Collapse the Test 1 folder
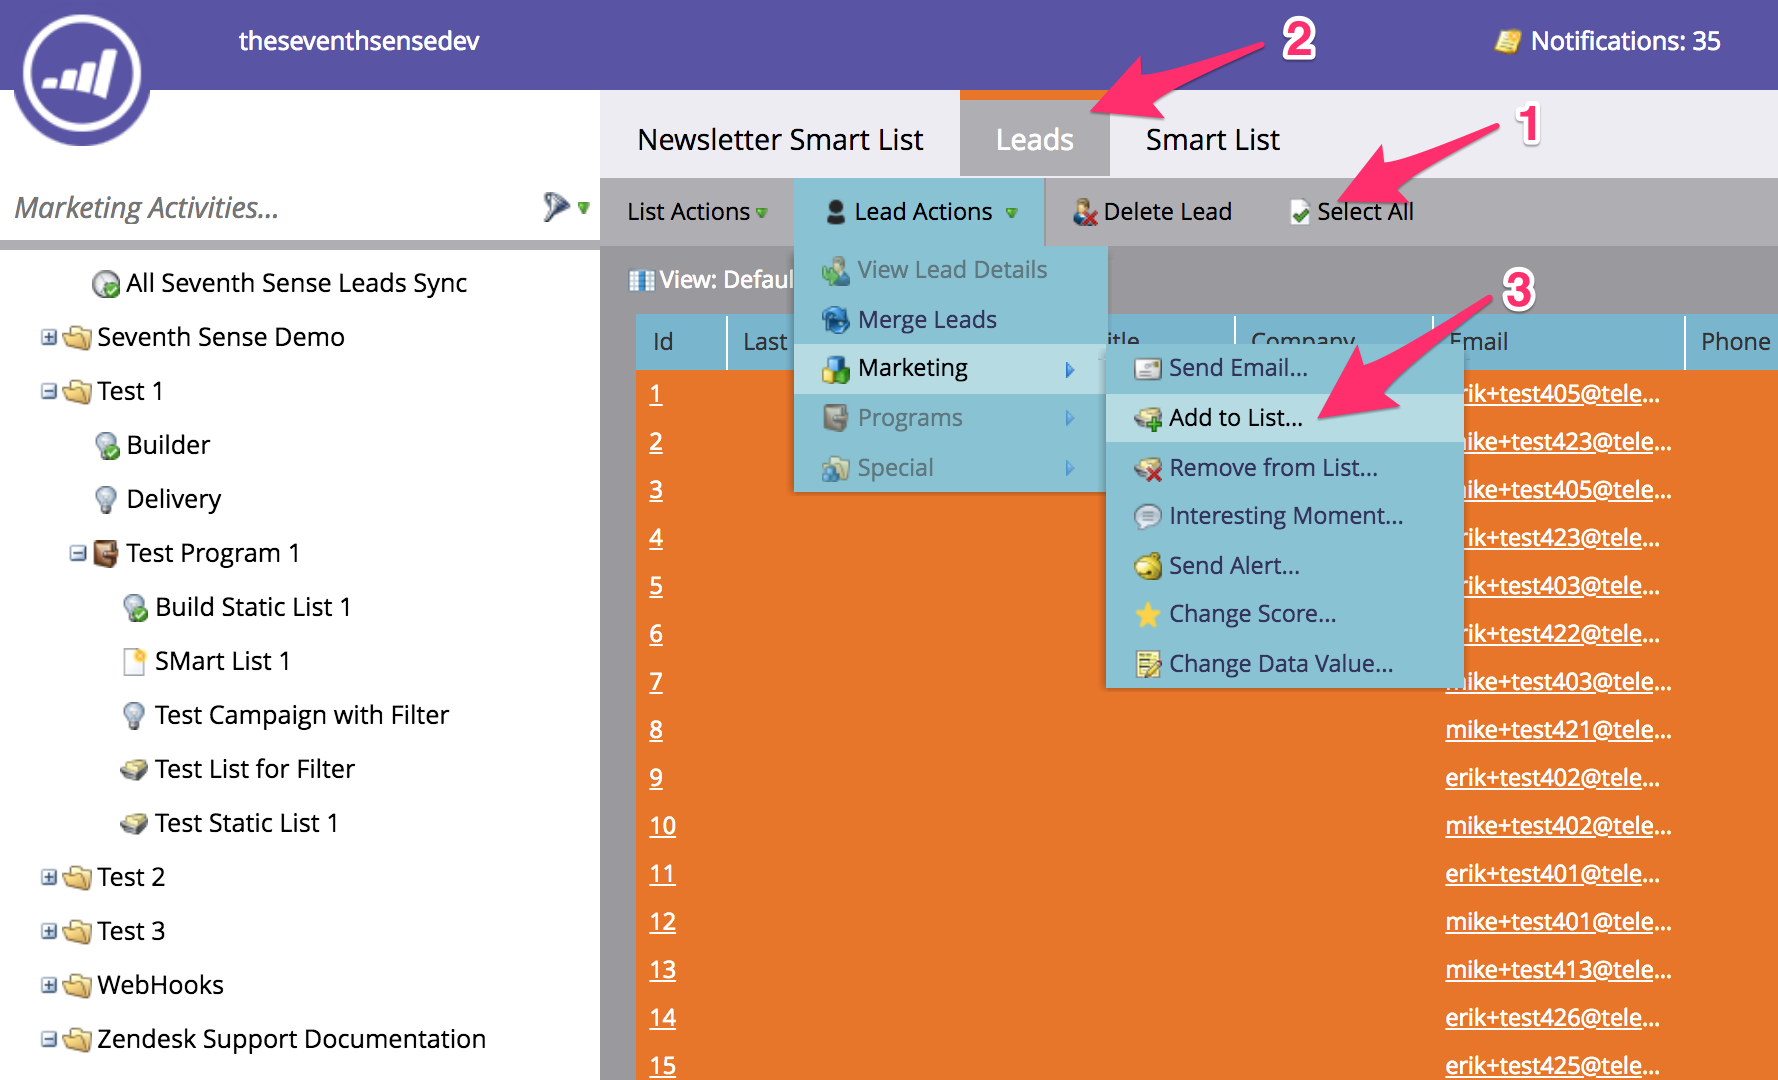 coord(48,391)
